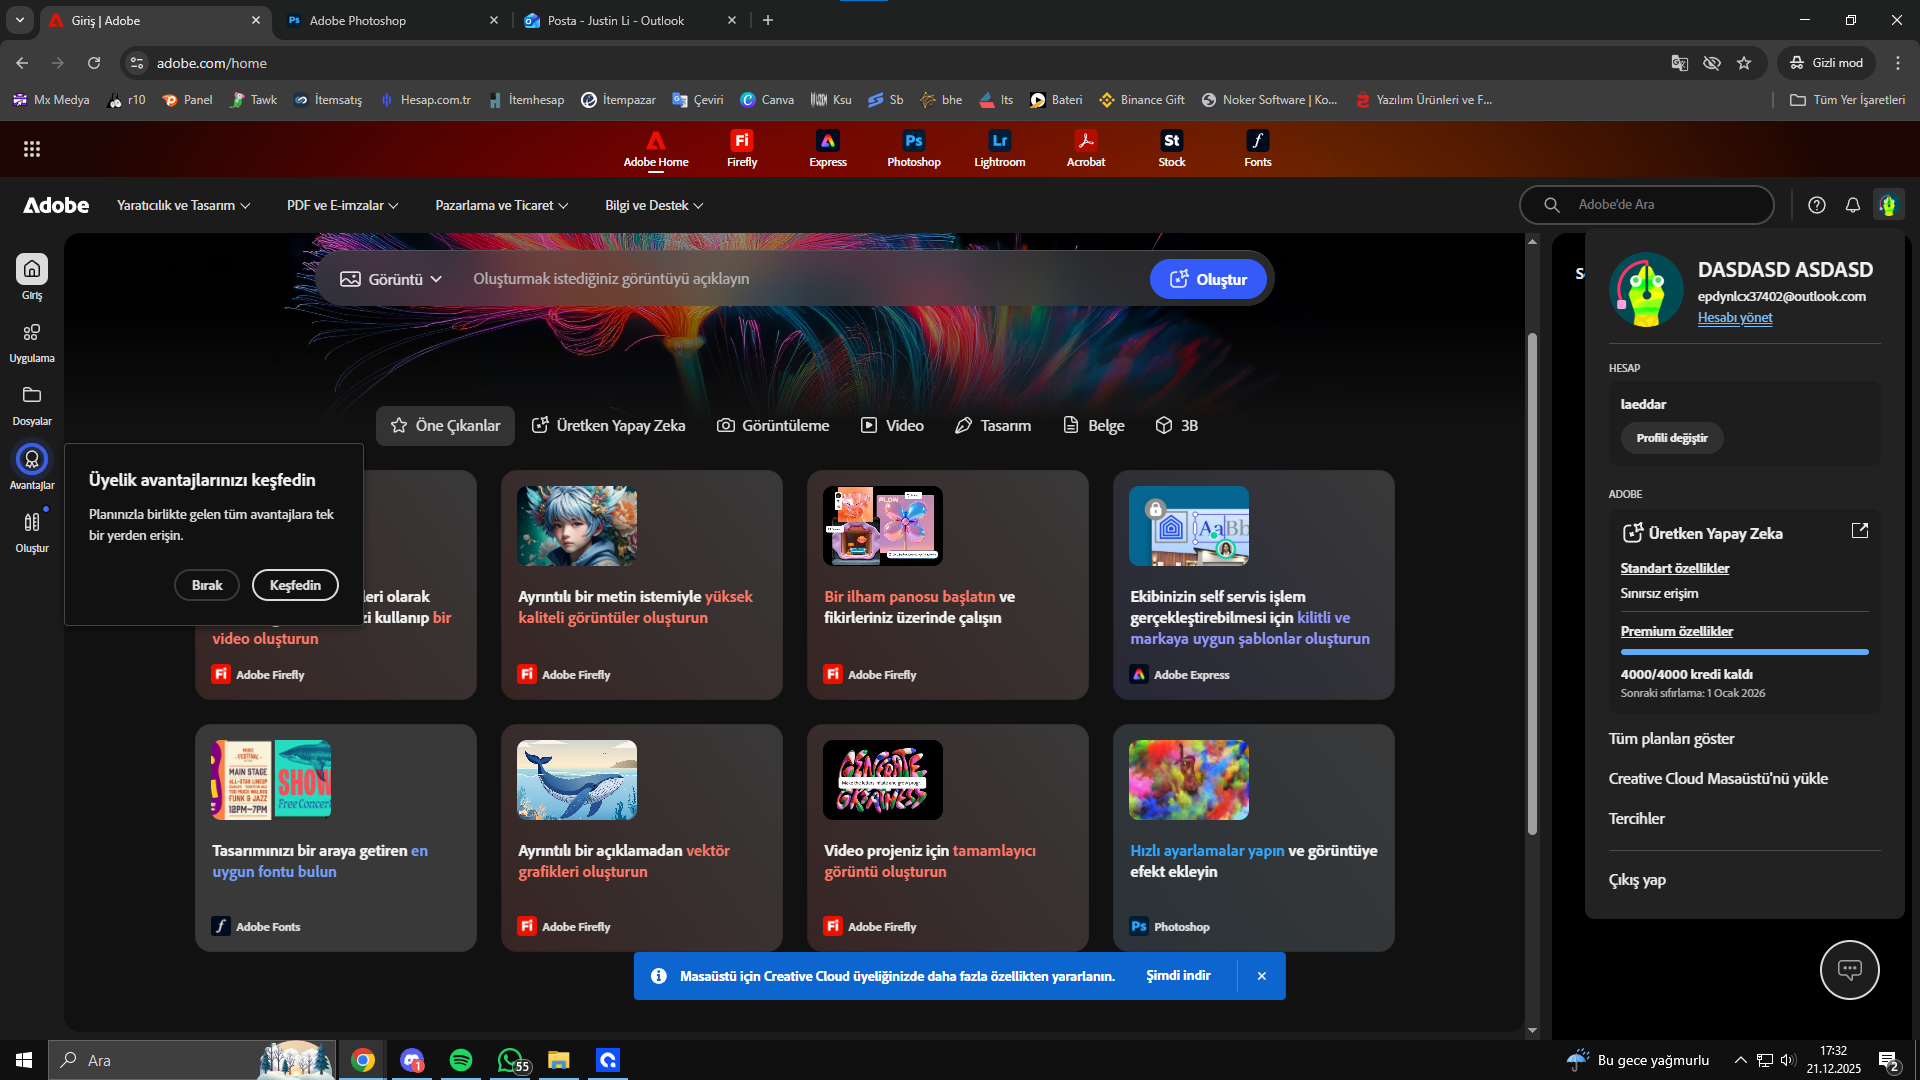
Task: Click the Profili değiştir button
Action: click(1672, 438)
